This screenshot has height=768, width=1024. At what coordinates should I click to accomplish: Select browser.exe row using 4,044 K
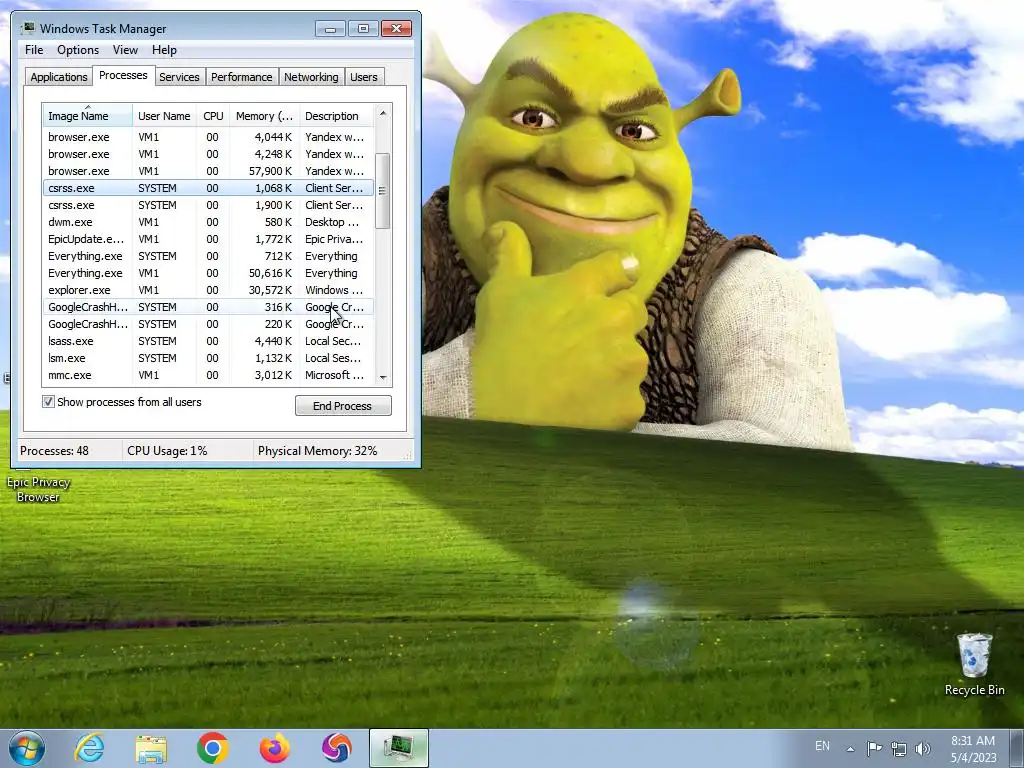(x=208, y=137)
